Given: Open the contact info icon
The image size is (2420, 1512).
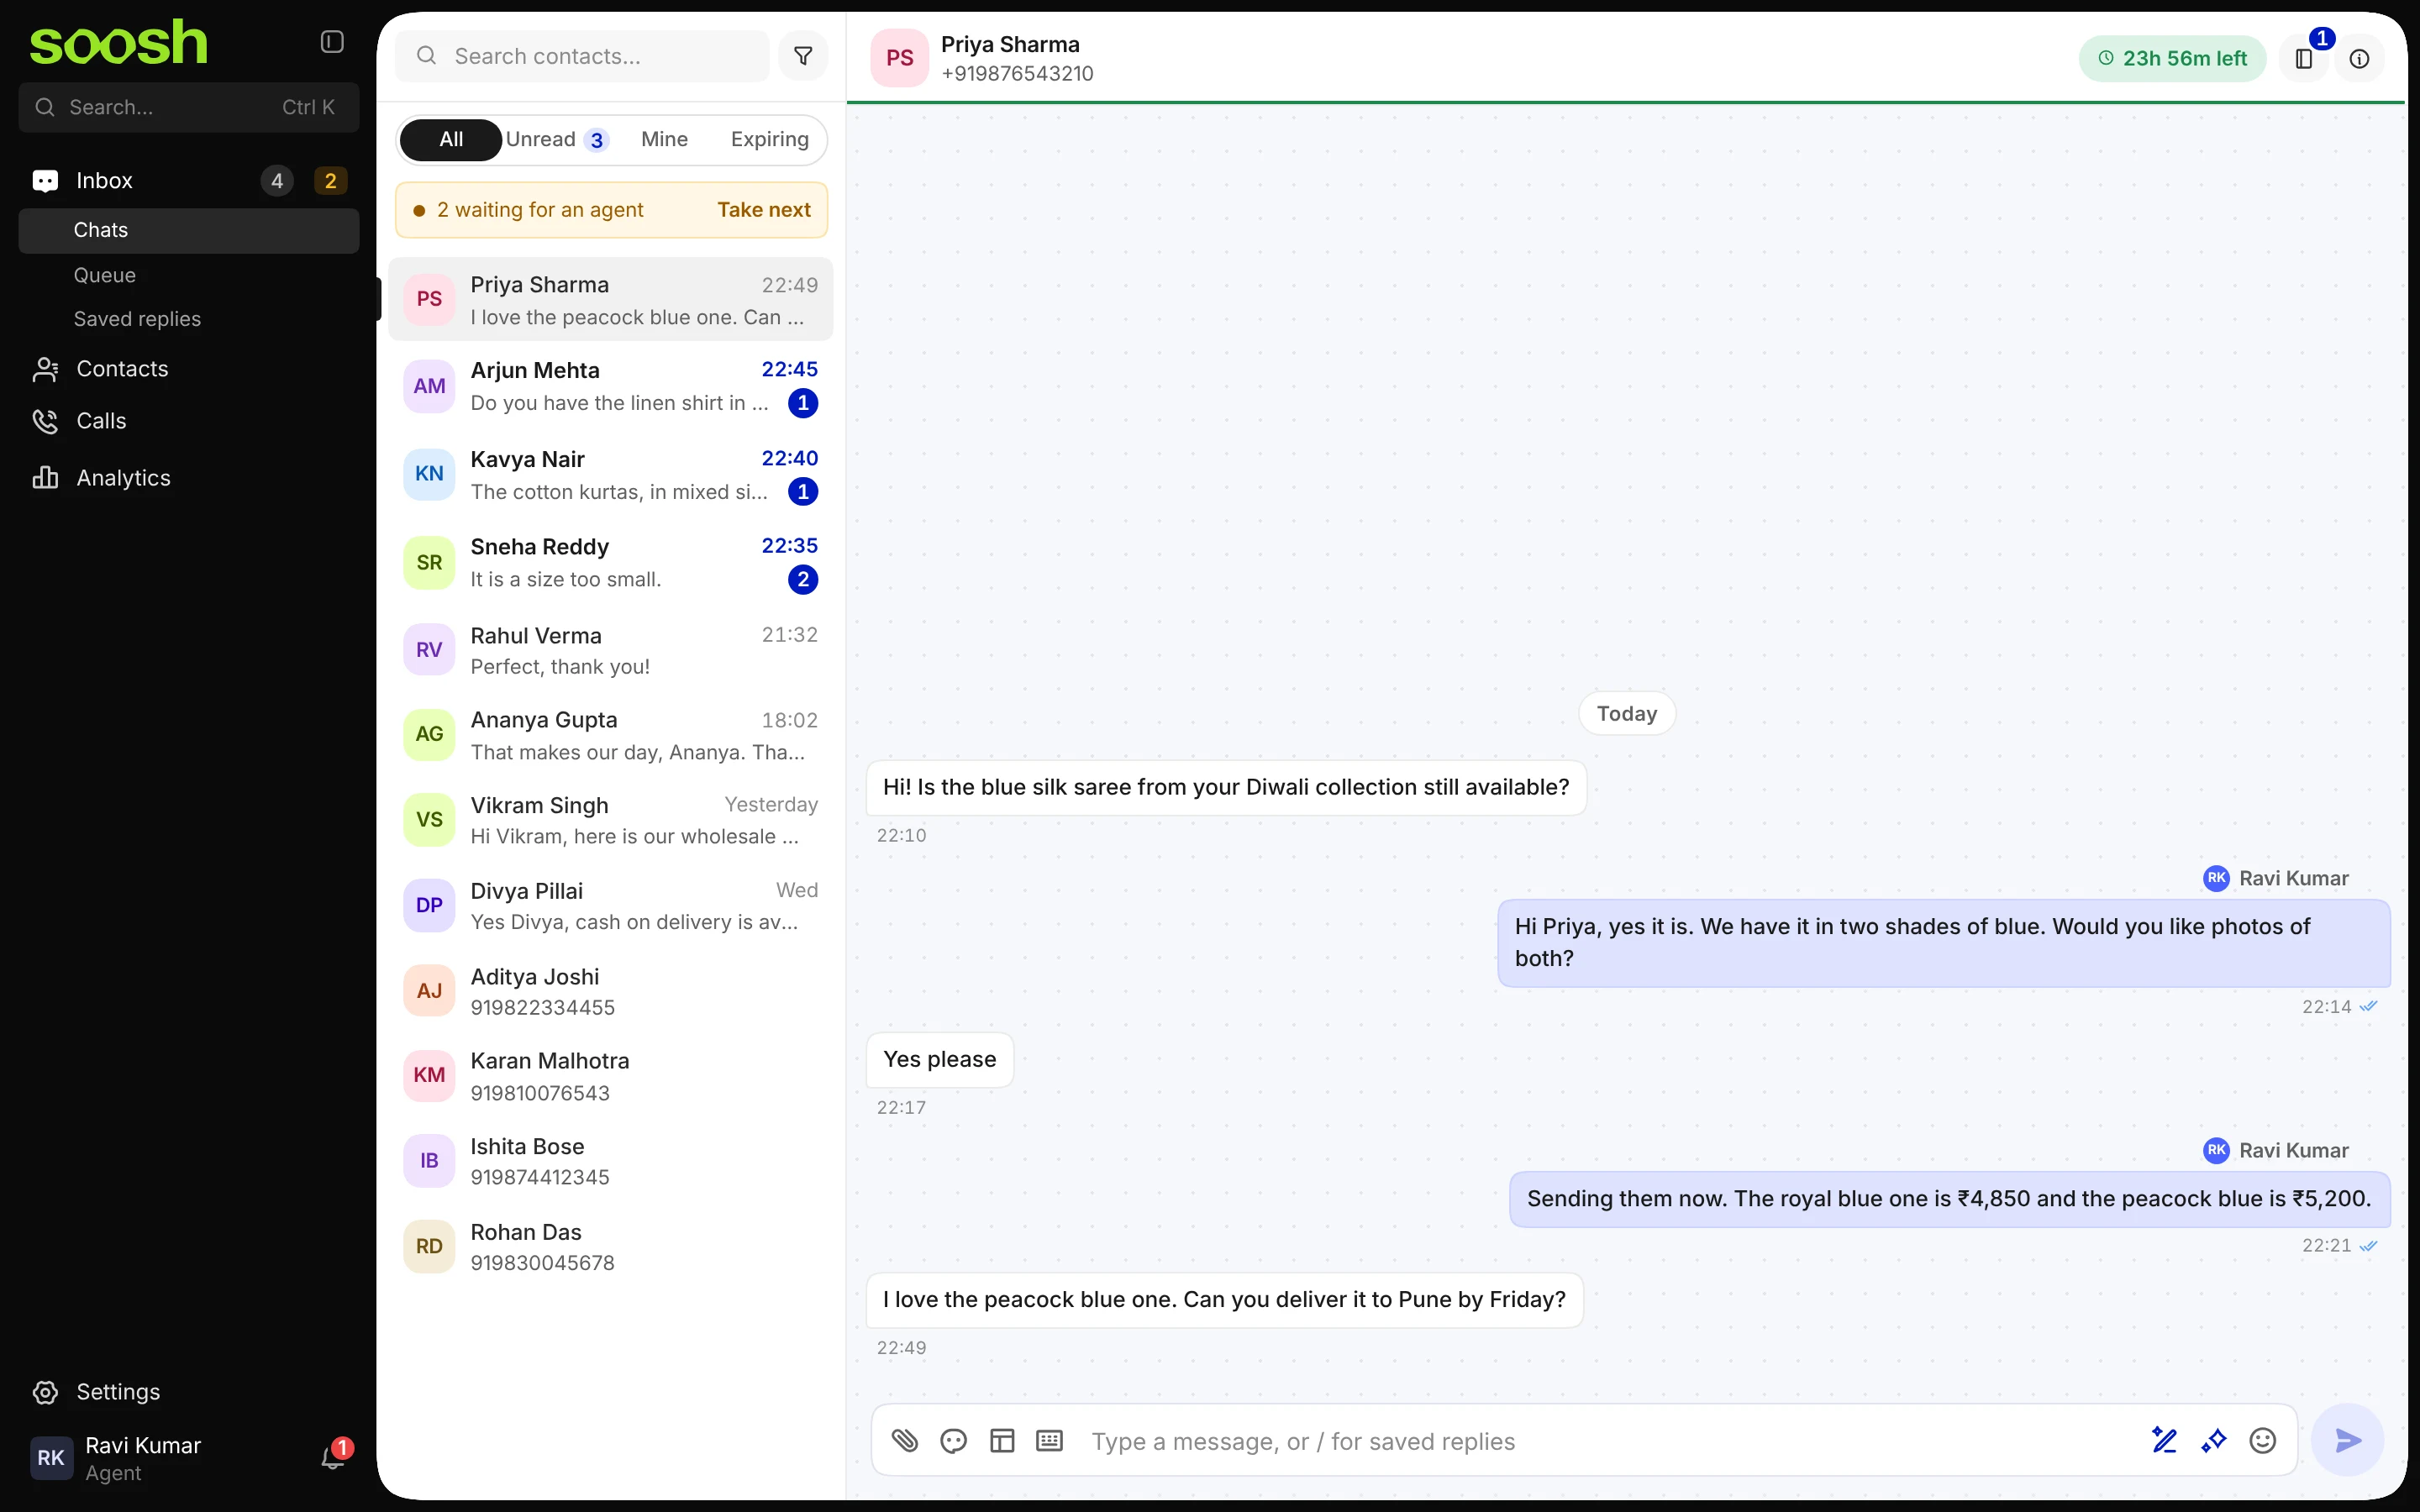Looking at the screenshot, I should click(2359, 59).
